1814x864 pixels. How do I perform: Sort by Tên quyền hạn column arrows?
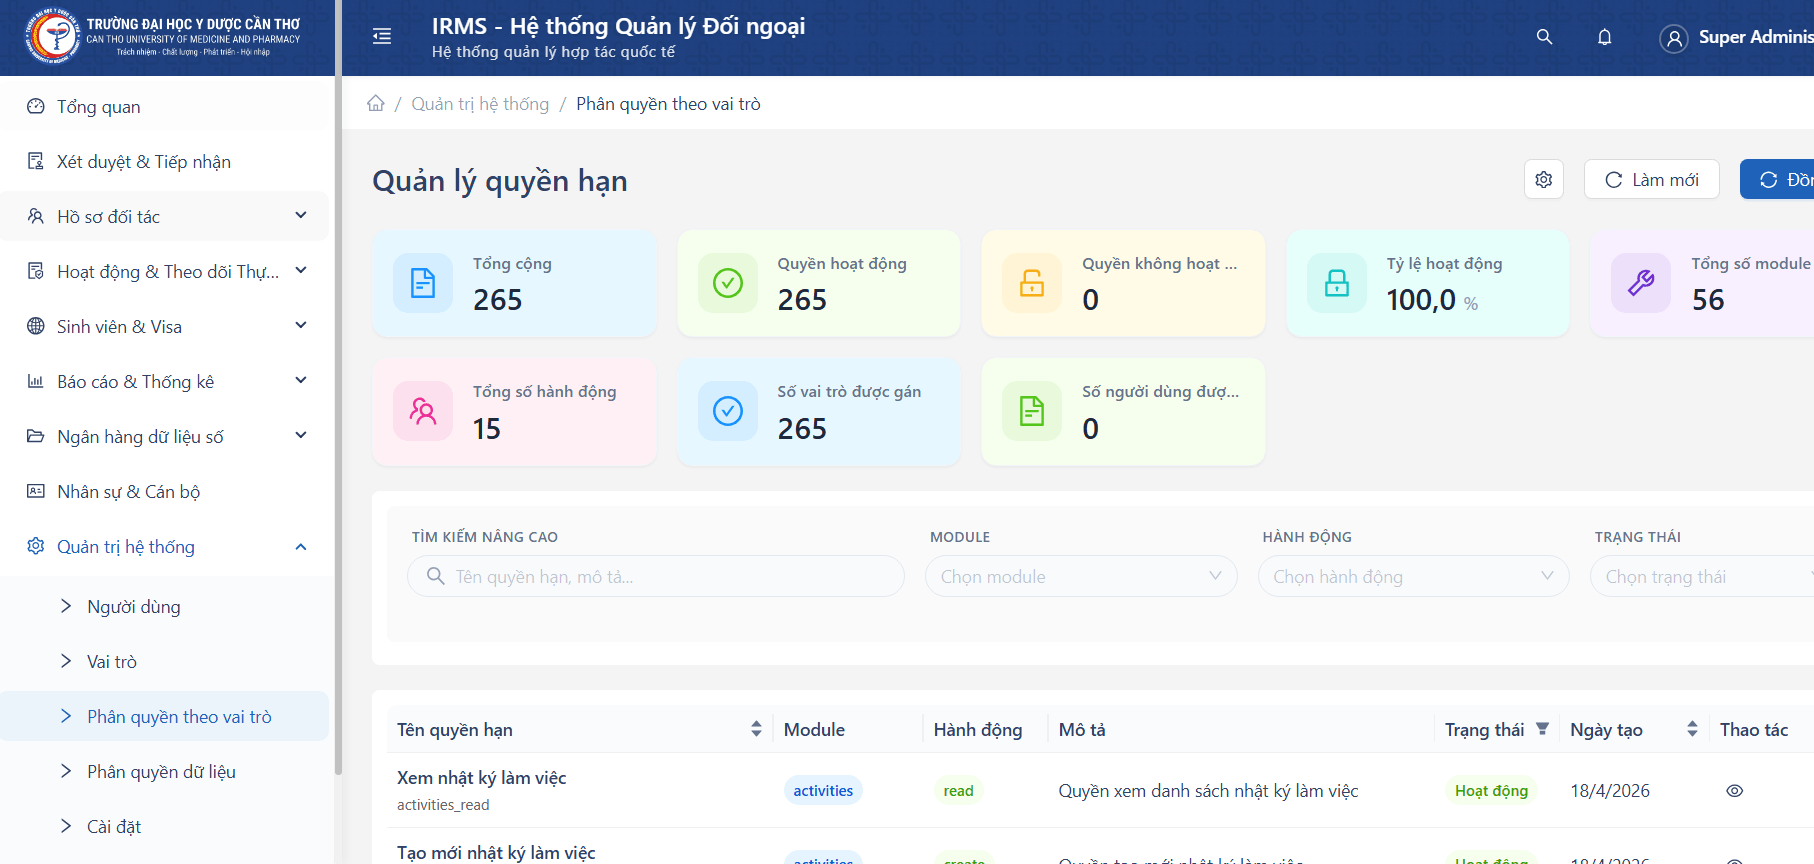[756, 729]
